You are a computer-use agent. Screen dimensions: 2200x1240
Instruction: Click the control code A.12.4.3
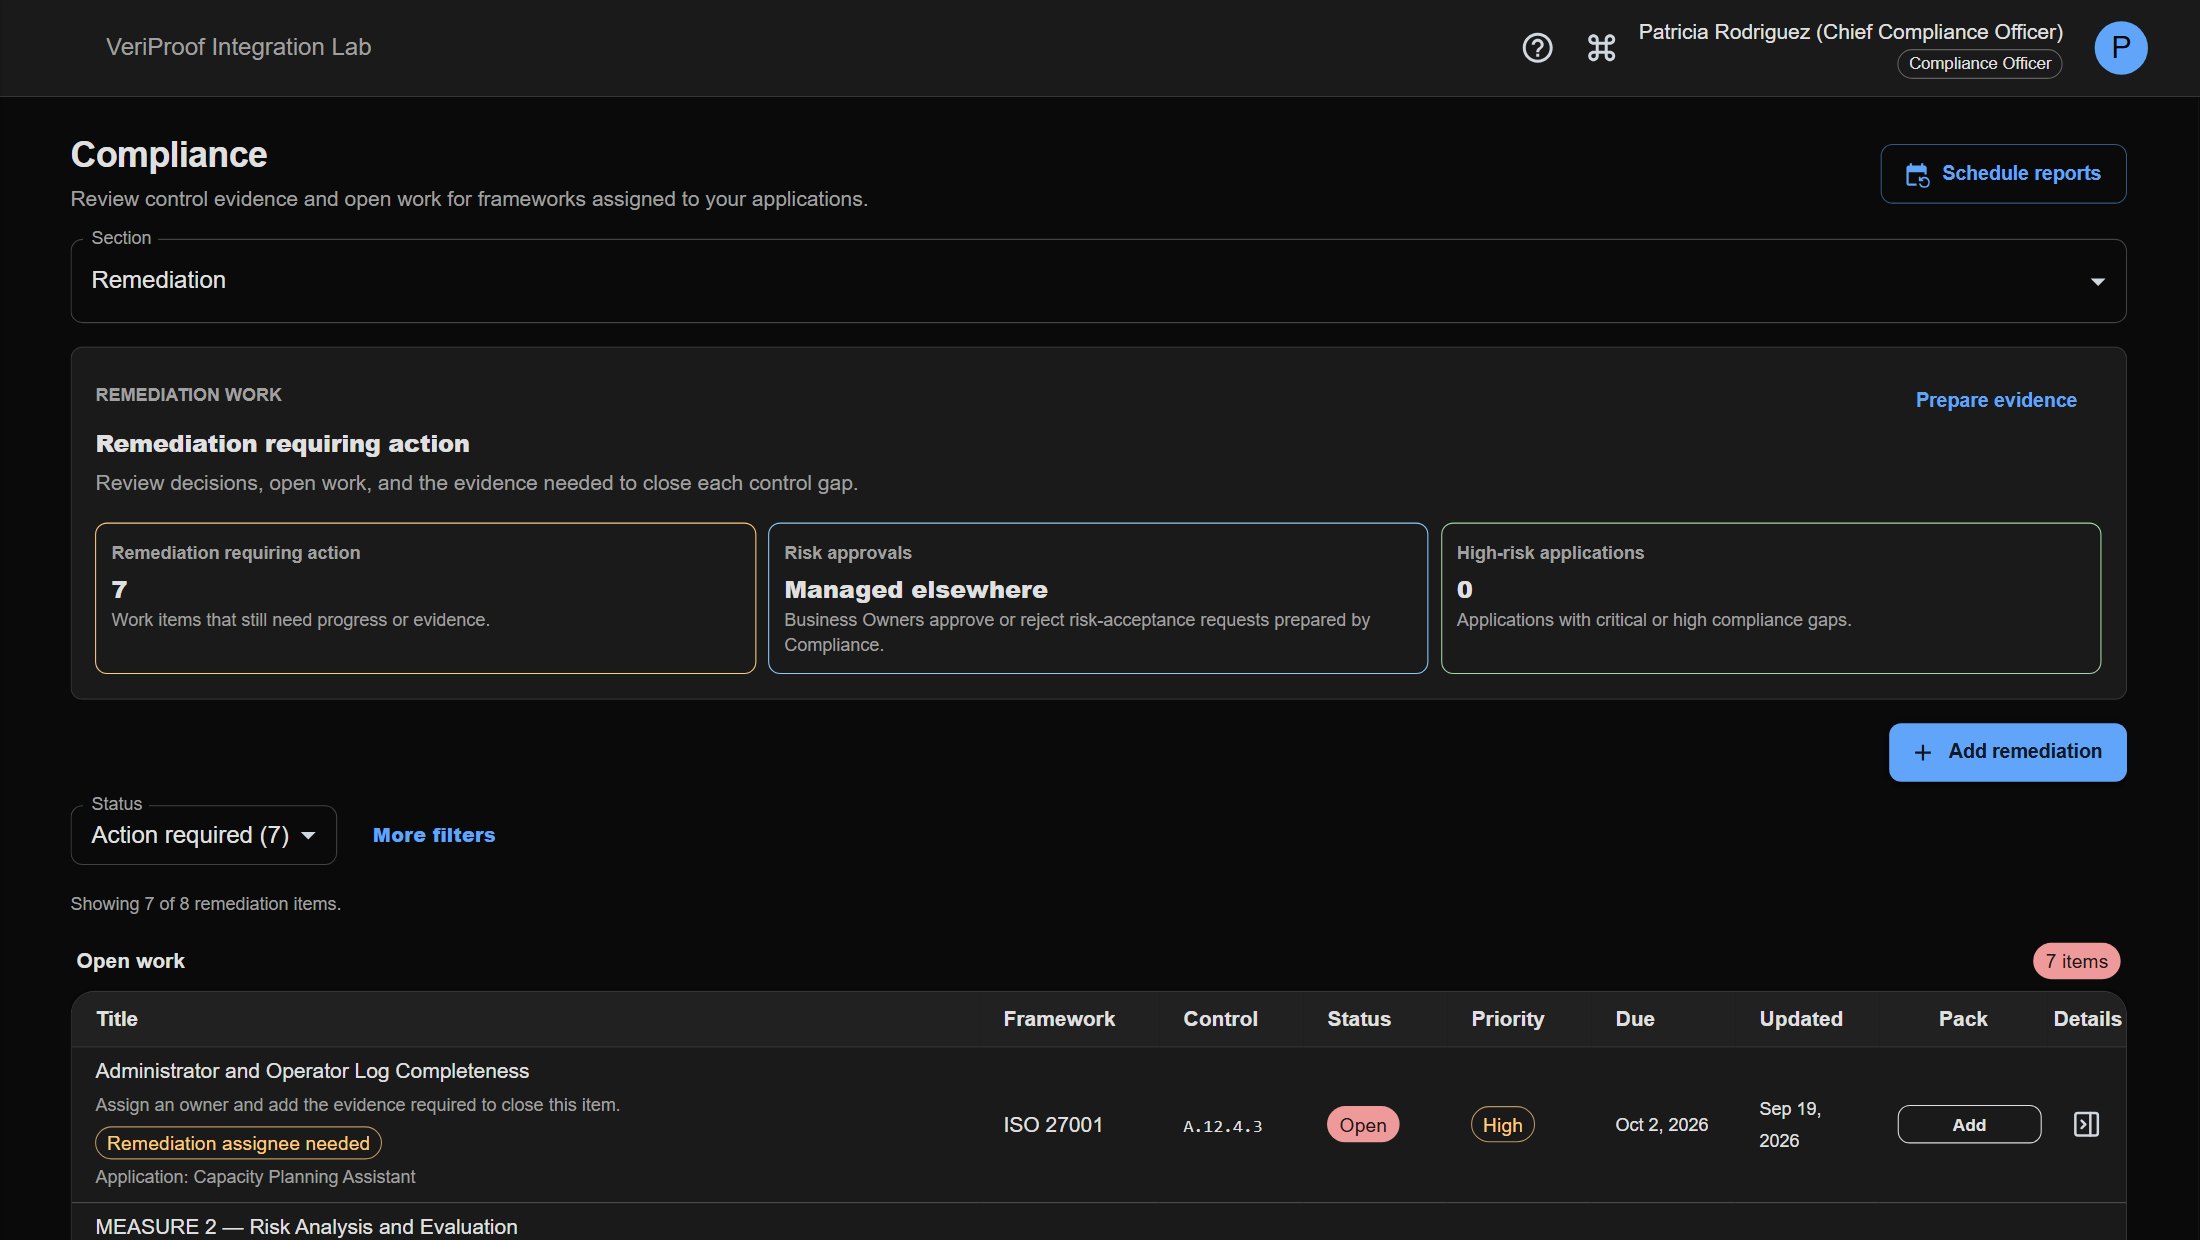click(x=1222, y=1126)
